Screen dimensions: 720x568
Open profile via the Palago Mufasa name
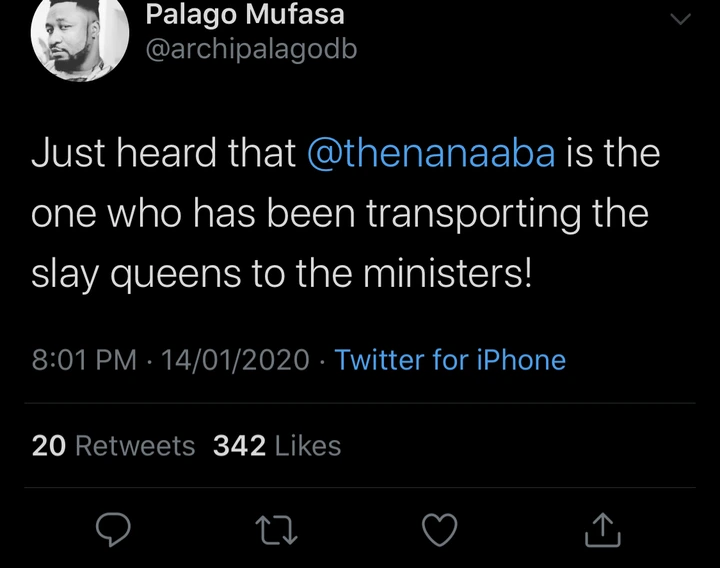click(245, 15)
